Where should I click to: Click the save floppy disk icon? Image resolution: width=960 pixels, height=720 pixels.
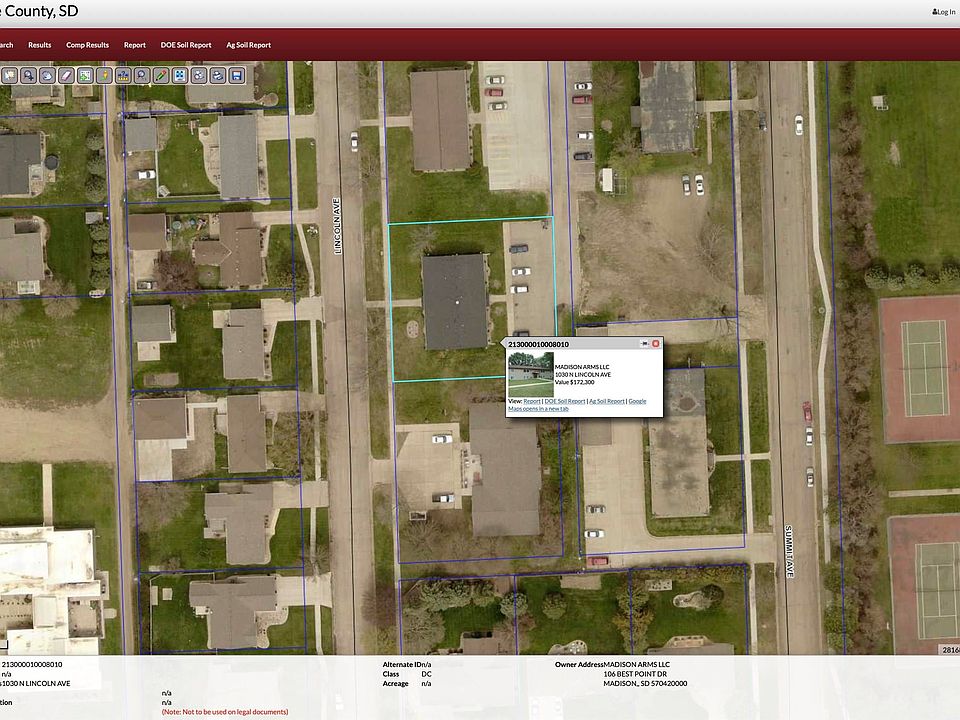click(x=237, y=75)
